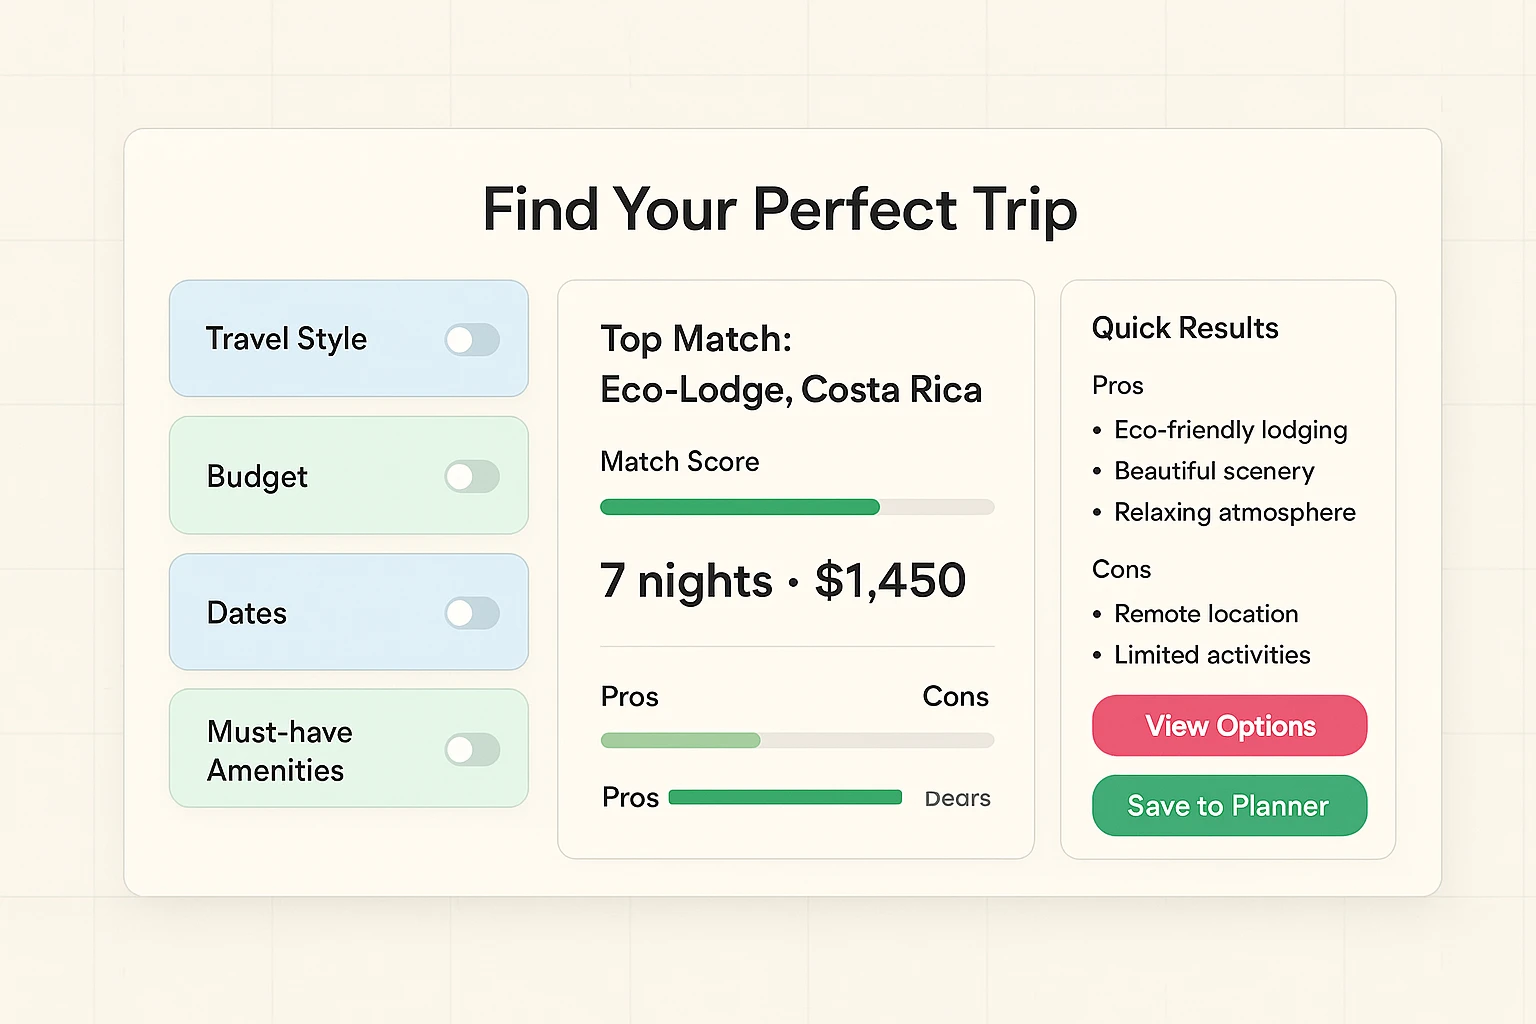The width and height of the screenshot is (1536, 1024).
Task: Click the 7 nights · $1,450 price
Action: (x=783, y=580)
